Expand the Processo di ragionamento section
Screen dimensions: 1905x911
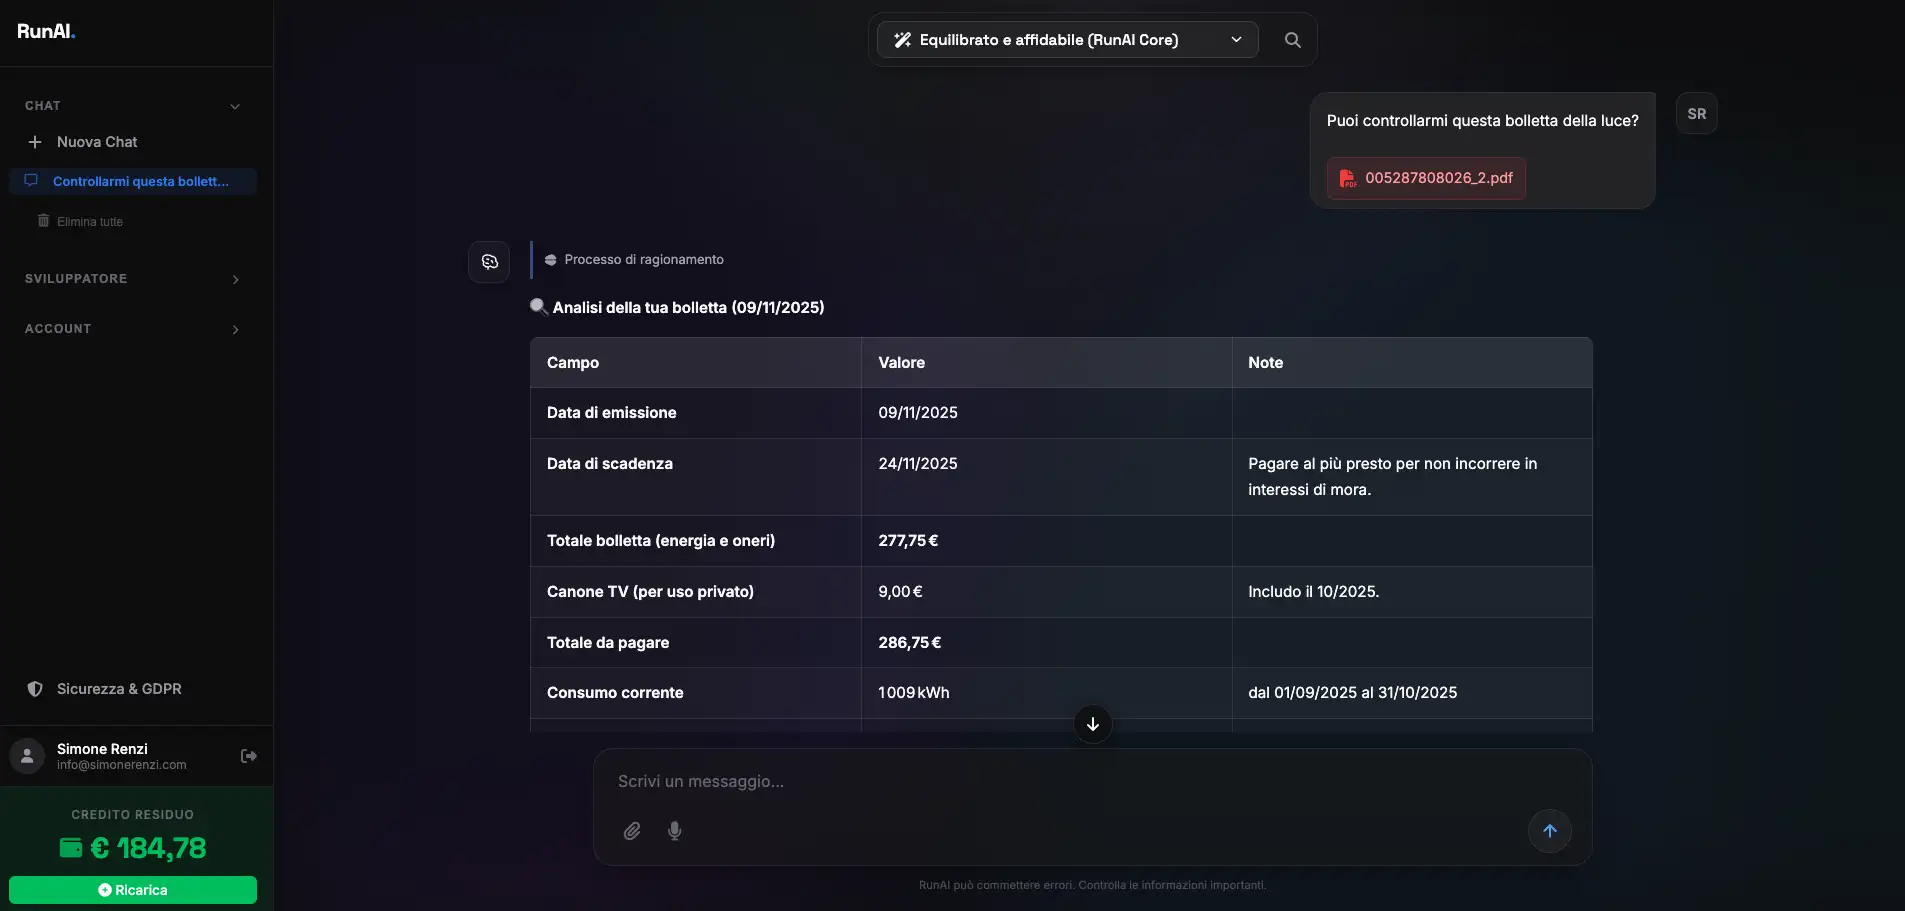tap(643, 260)
